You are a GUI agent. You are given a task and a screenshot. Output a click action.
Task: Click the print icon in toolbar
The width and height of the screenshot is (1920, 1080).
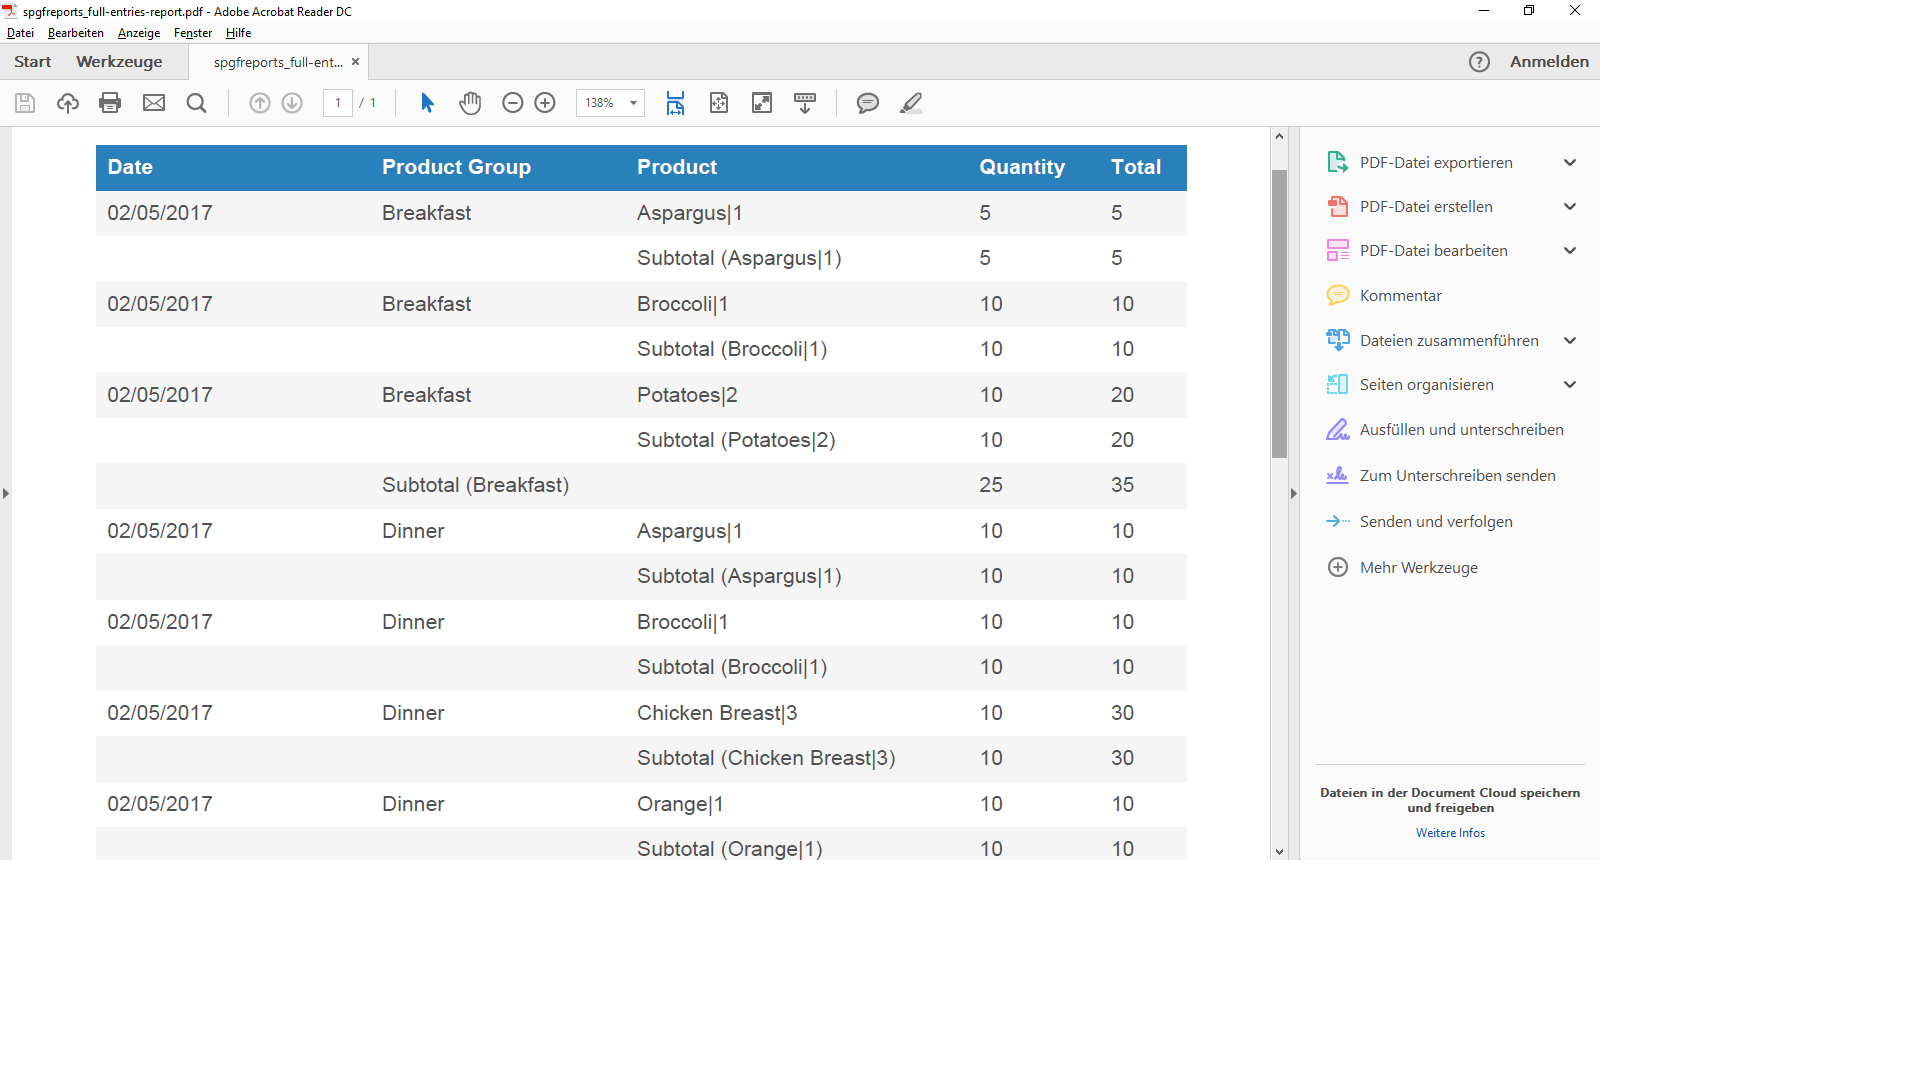(110, 103)
